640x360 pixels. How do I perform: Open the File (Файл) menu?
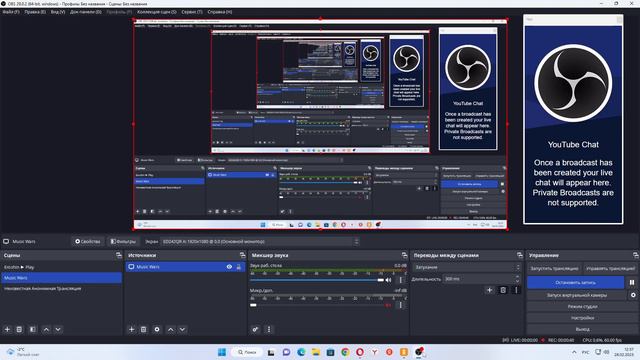pos(11,12)
